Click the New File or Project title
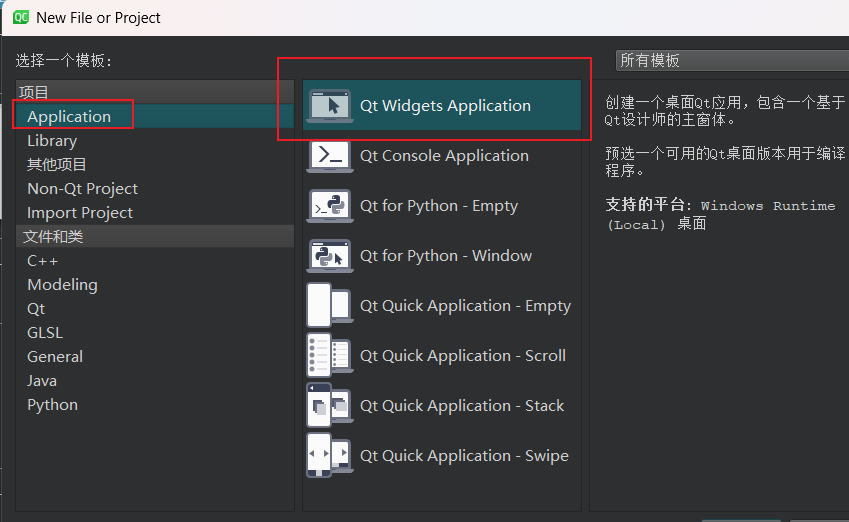849x522 pixels. point(99,18)
